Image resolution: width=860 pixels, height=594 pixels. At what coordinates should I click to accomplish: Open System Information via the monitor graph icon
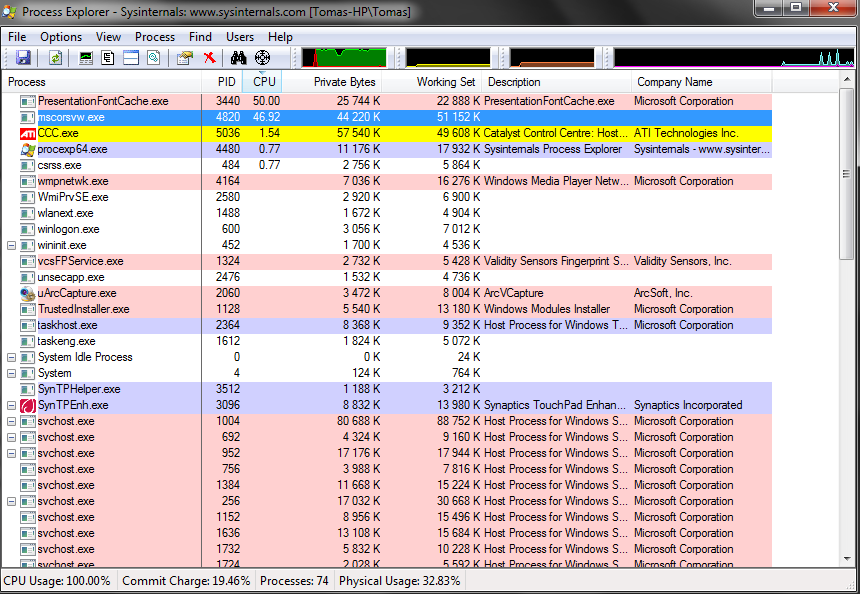(x=86, y=58)
